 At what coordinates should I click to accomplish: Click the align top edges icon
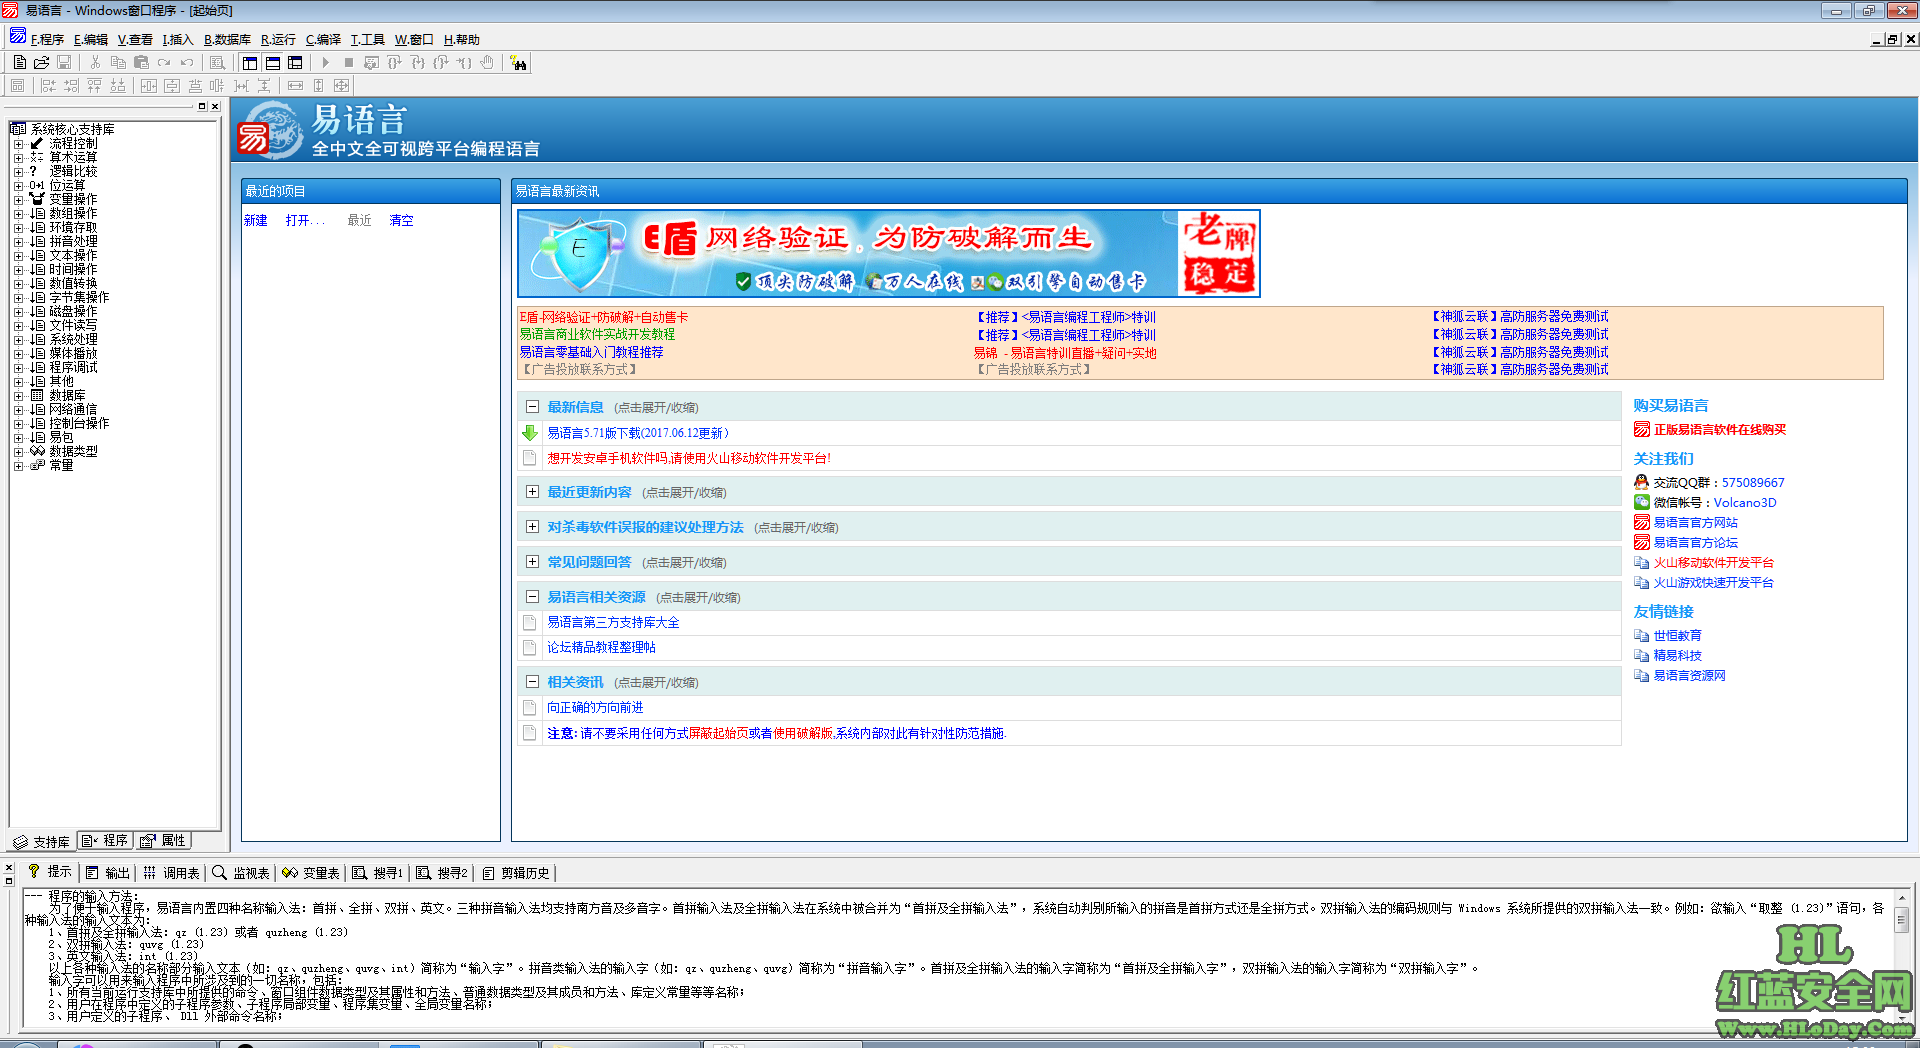pyautogui.click(x=94, y=85)
